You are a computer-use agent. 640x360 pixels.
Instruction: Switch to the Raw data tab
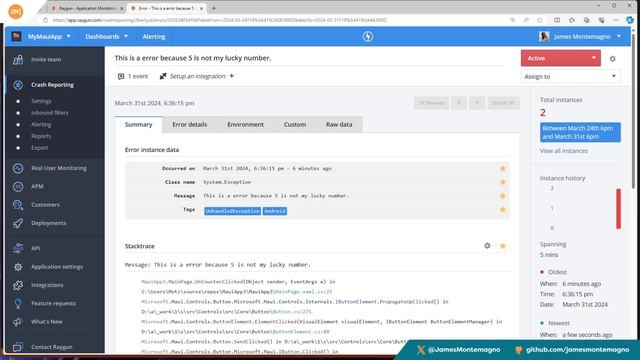click(339, 124)
